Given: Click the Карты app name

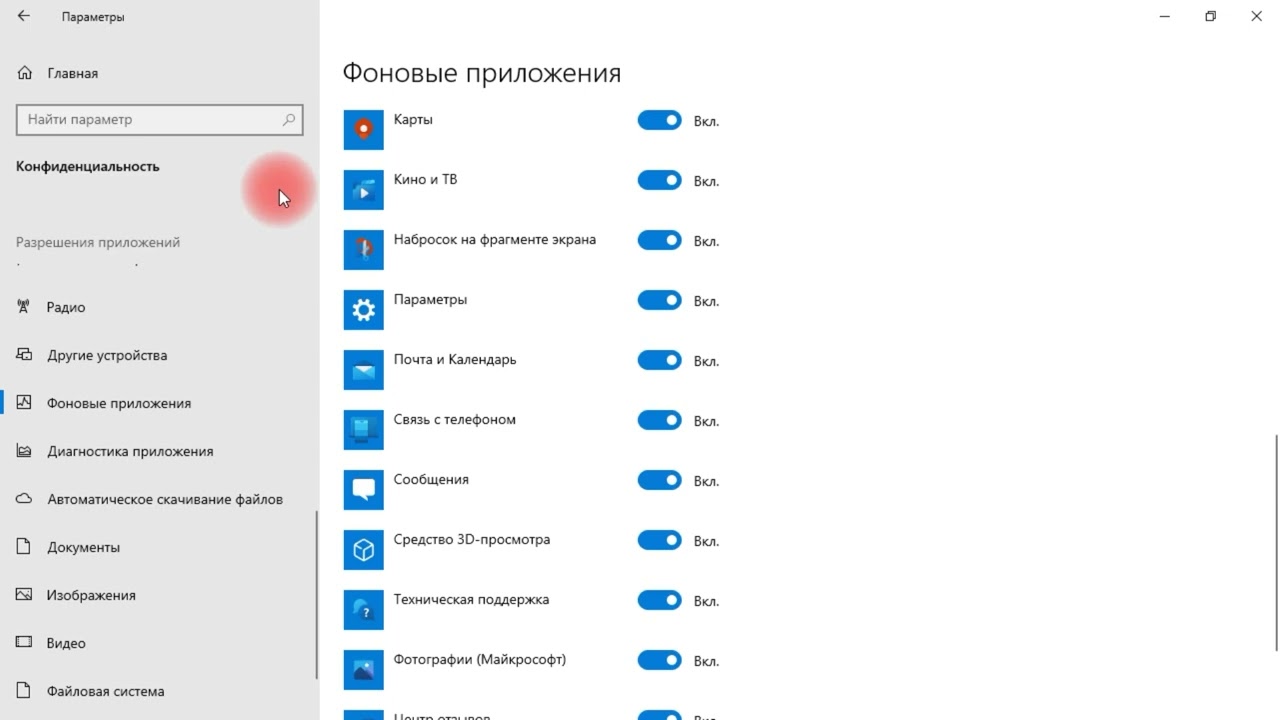Looking at the screenshot, I should click(x=413, y=119).
